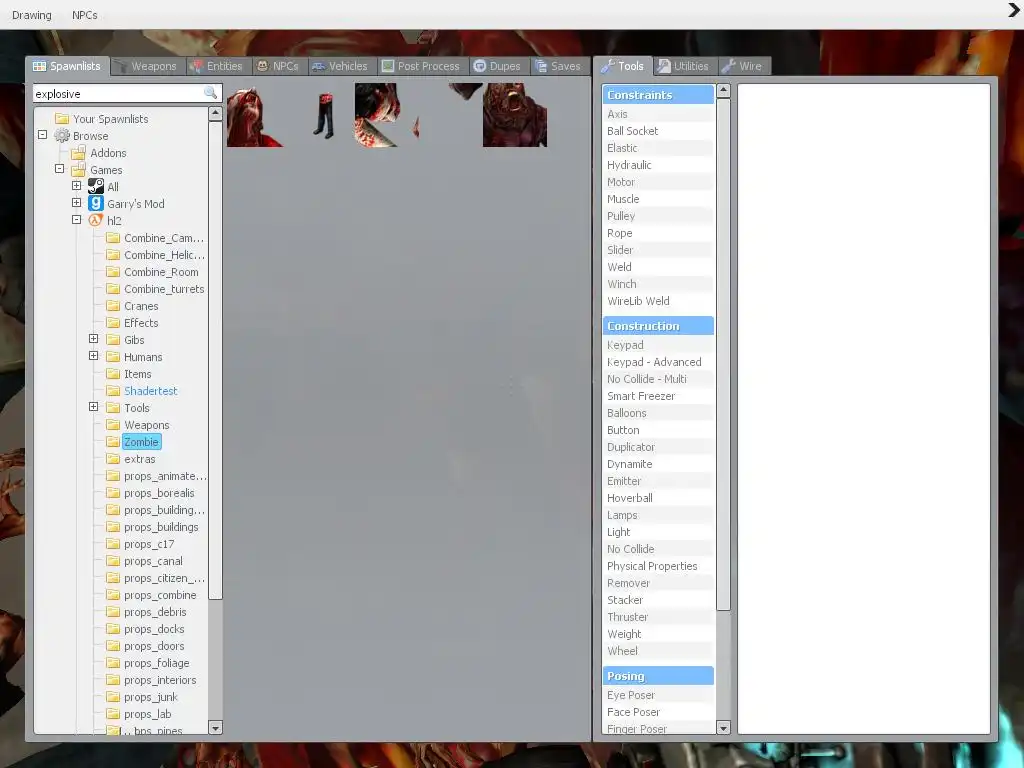Expand the Gibs folder
The image size is (1024, 768).
pyautogui.click(x=93, y=339)
